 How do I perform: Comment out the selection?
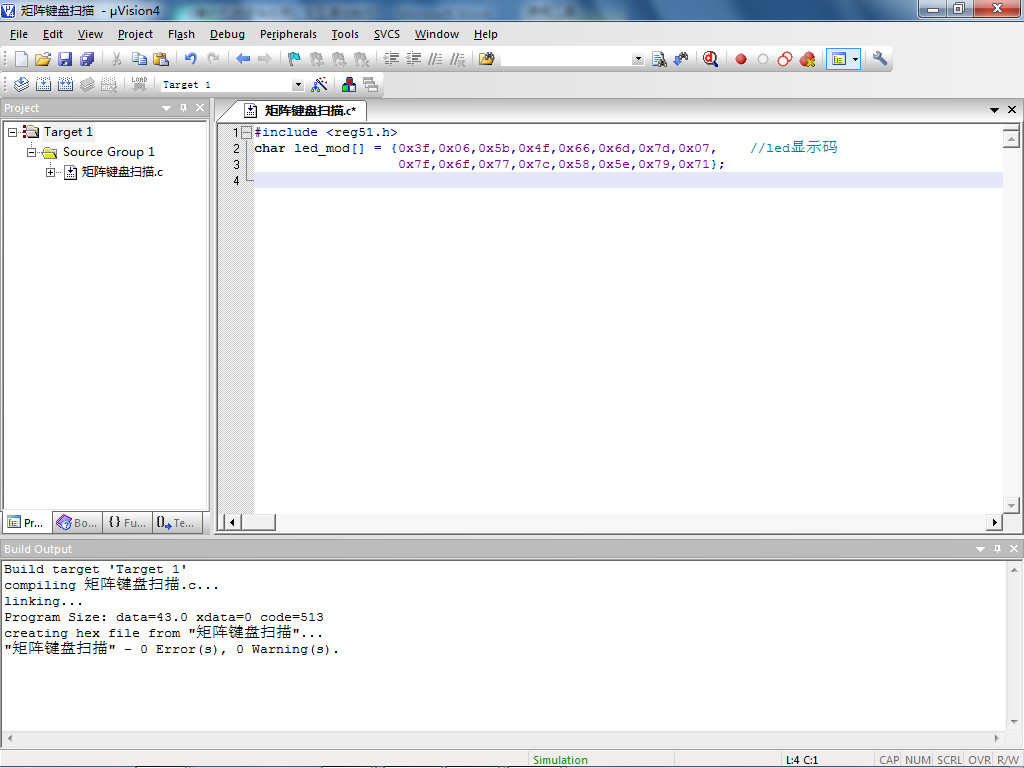(x=436, y=59)
